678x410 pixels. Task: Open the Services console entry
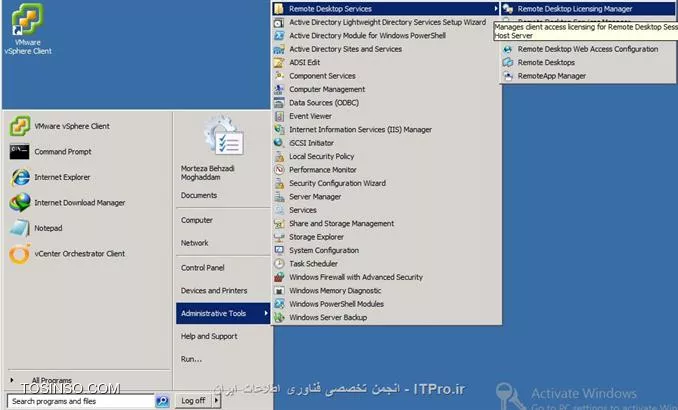click(303, 210)
